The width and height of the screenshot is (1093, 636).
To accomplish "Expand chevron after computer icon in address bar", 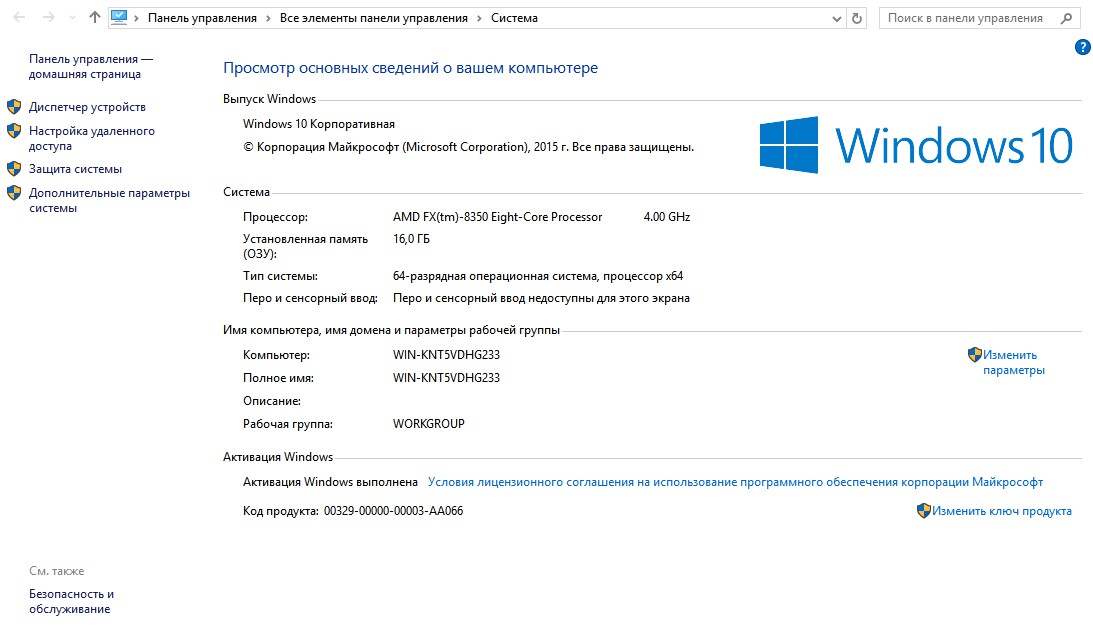I will (x=137, y=18).
